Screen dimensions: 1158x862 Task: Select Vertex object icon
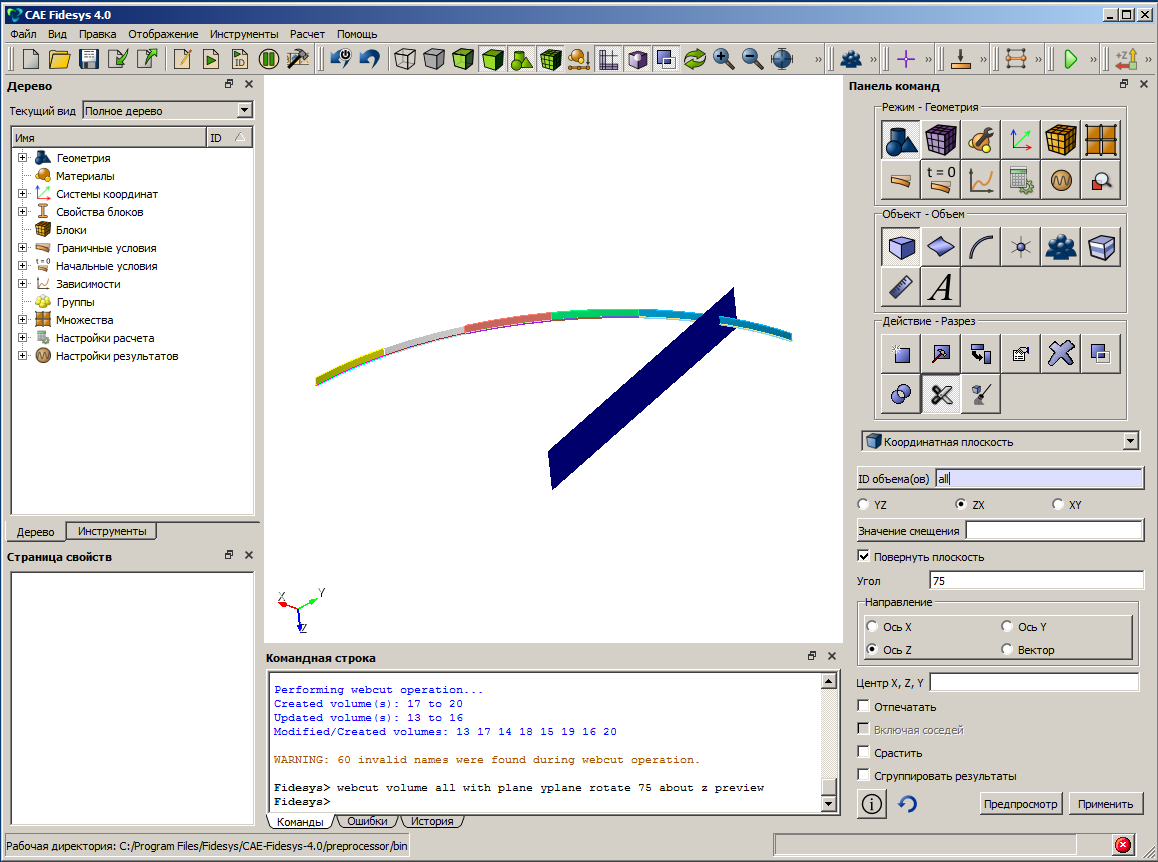pyautogui.click(x=1021, y=247)
